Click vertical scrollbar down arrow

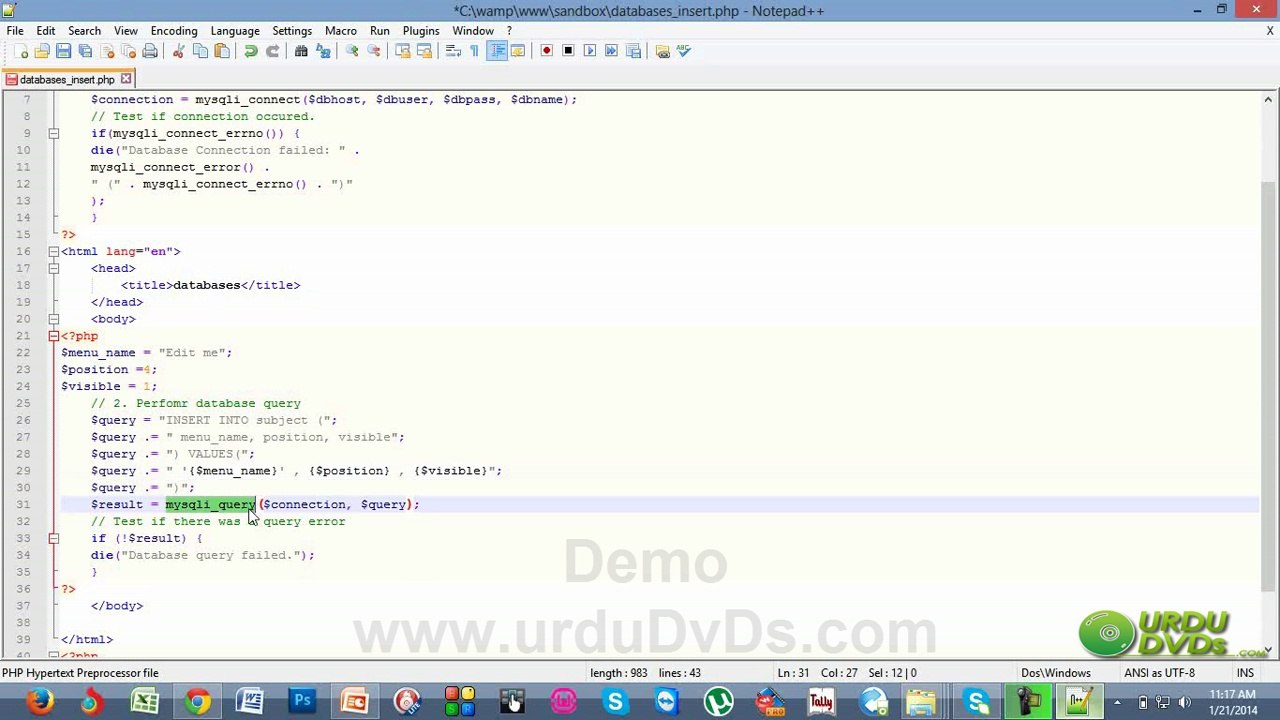(1269, 650)
